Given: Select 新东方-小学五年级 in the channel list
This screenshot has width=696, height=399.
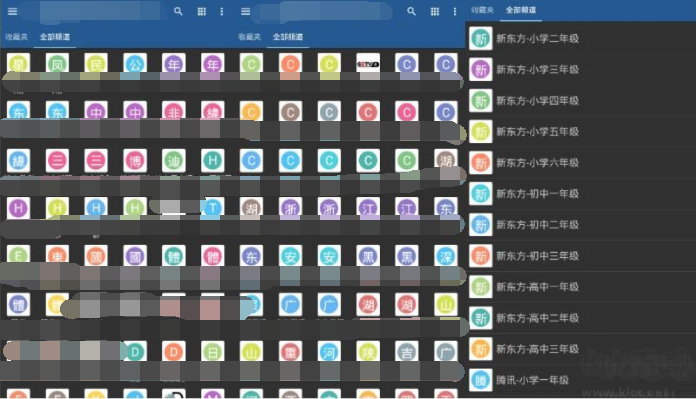Looking at the screenshot, I should (x=581, y=131).
